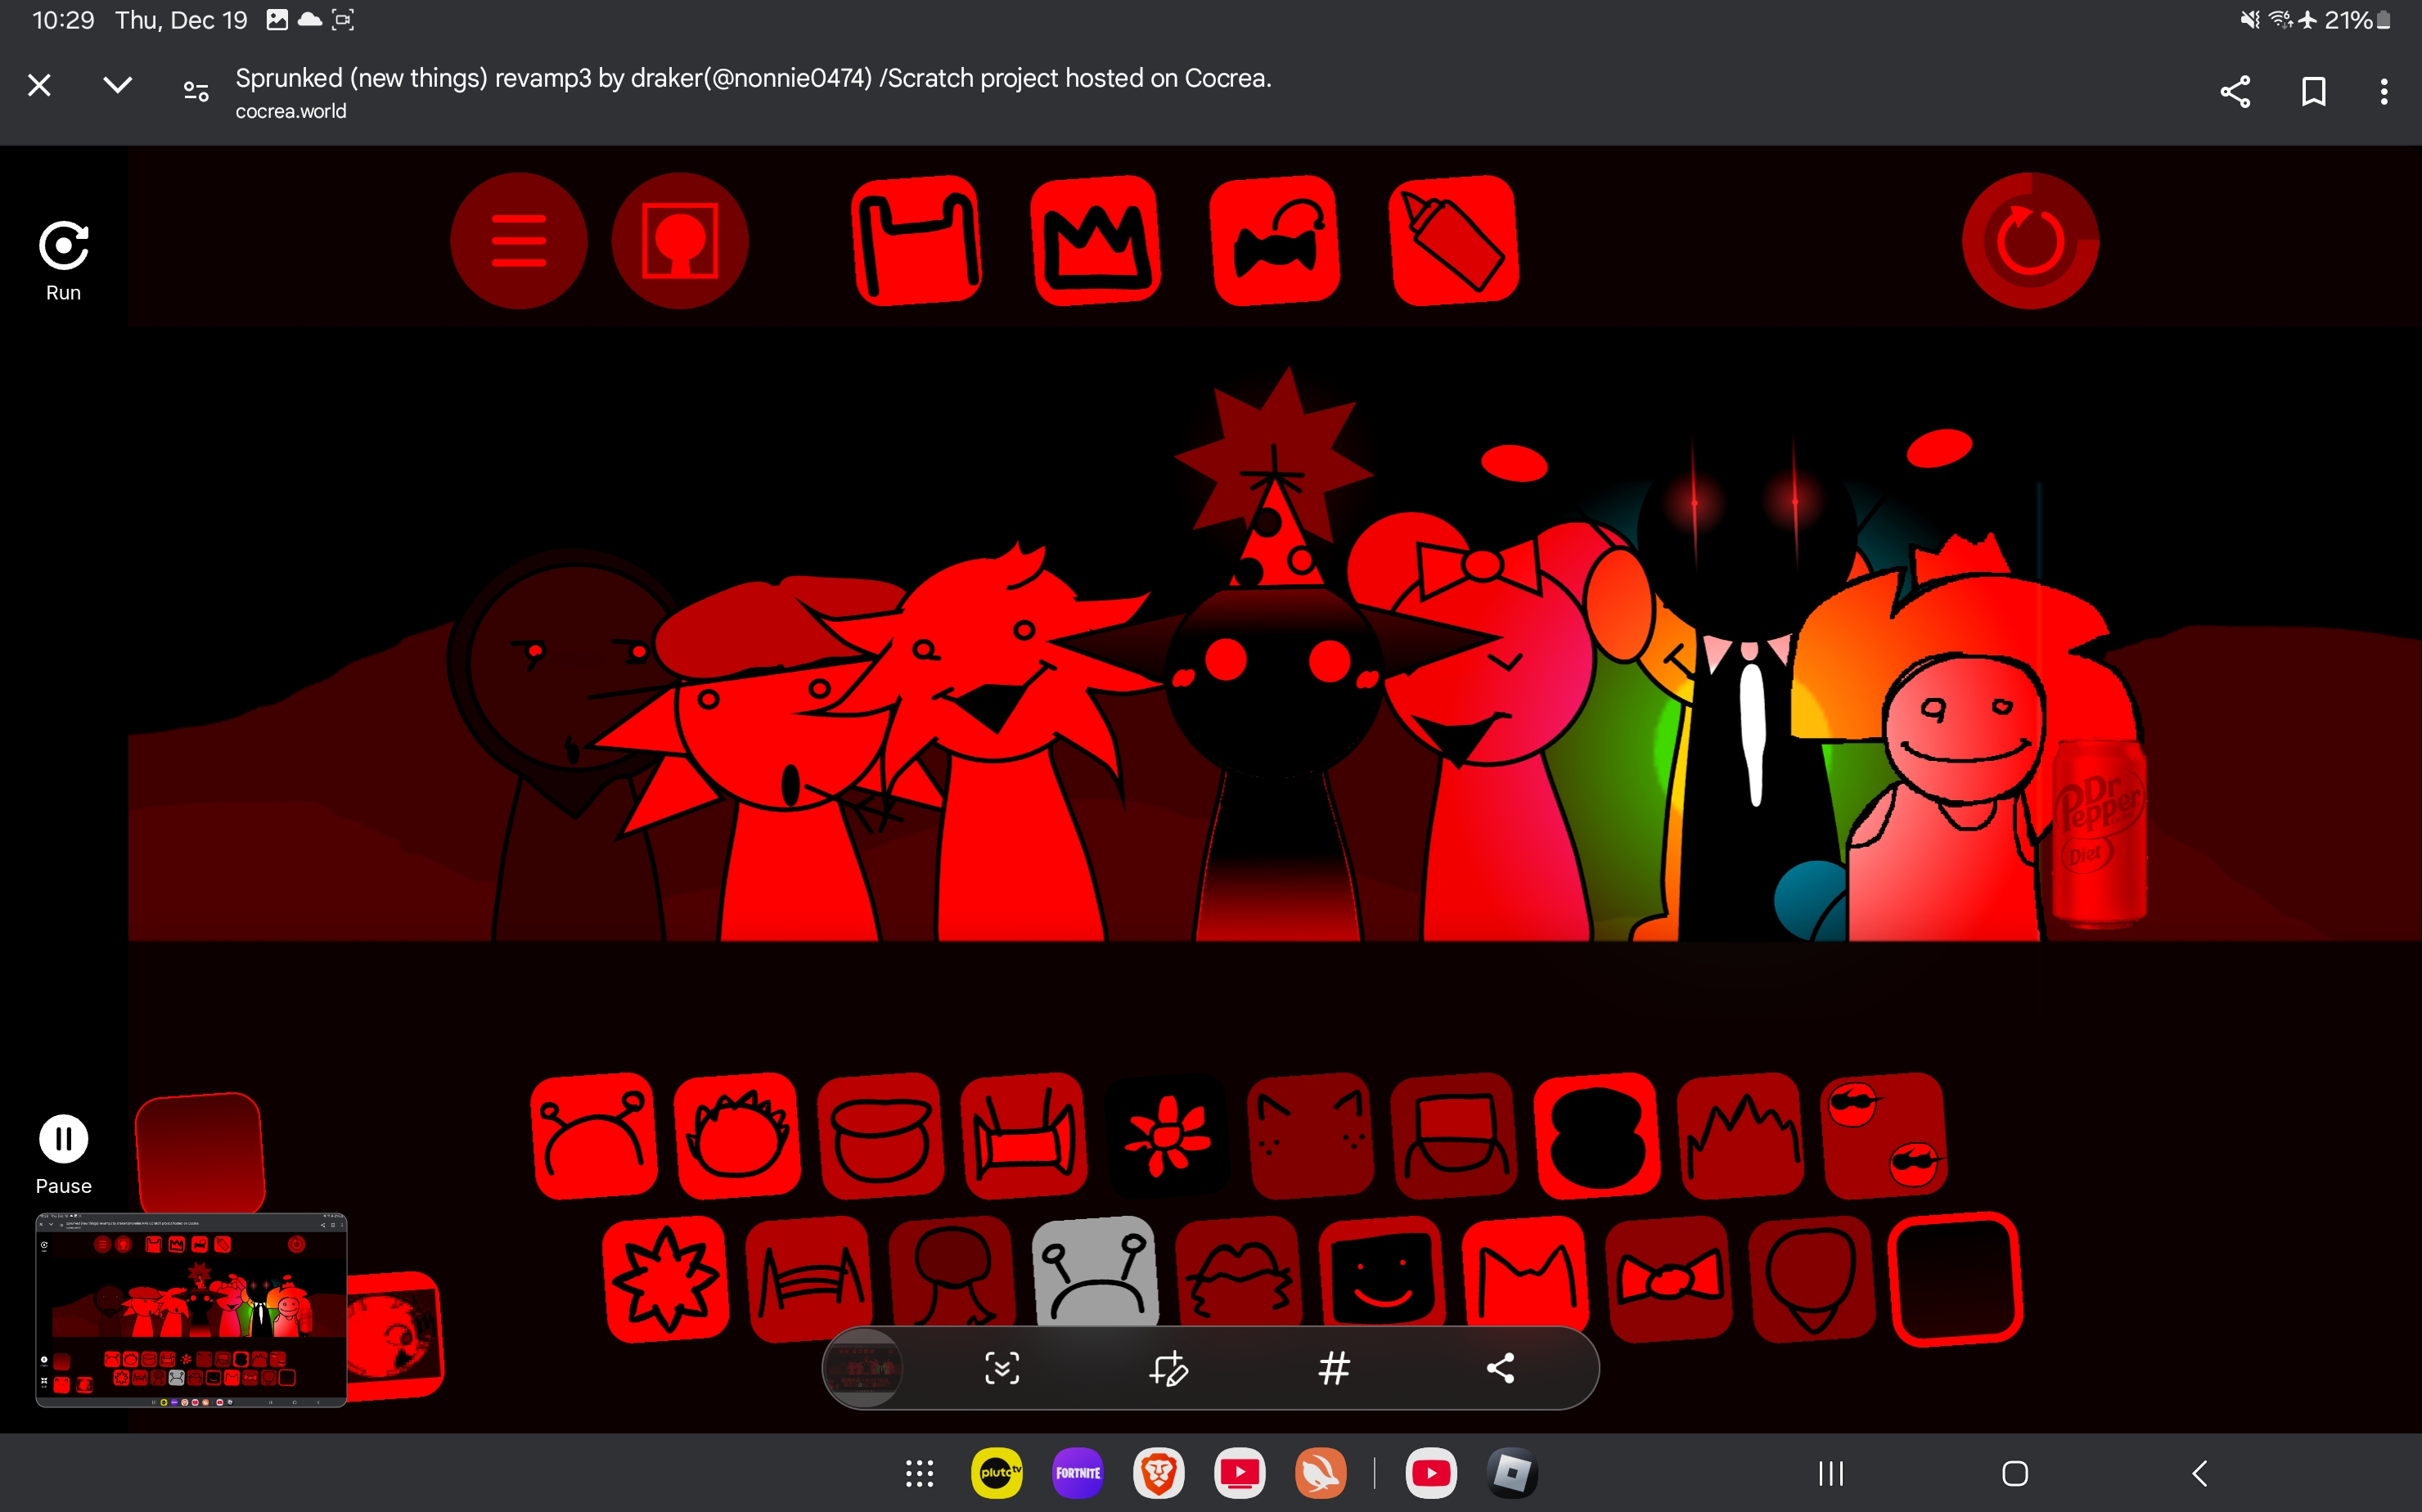Tap the back navigation arrow

pyautogui.click(x=2199, y=1473)
